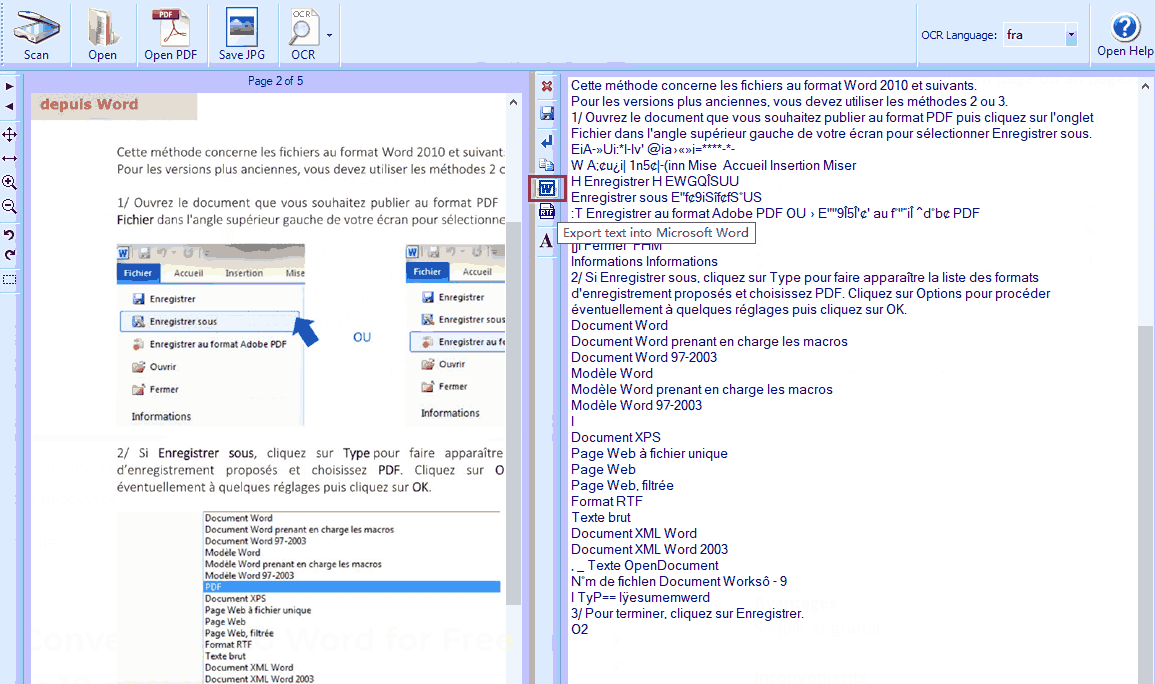Click the 'Document Word 97-2003' text line
The height and width of the screenshot is (684, 1155).
pyautogui.click(x=644, y=357)
